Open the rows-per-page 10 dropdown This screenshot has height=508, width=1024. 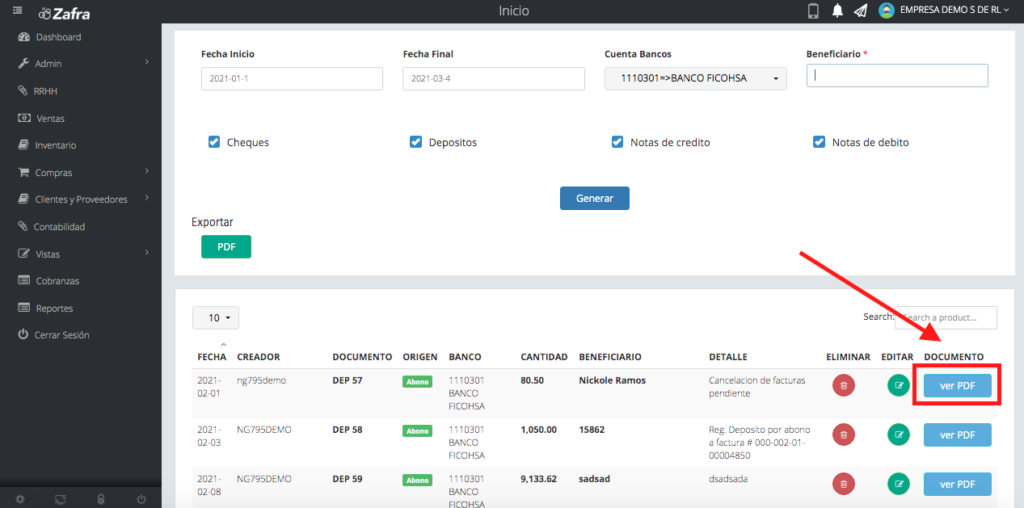(x=216, y=318)
